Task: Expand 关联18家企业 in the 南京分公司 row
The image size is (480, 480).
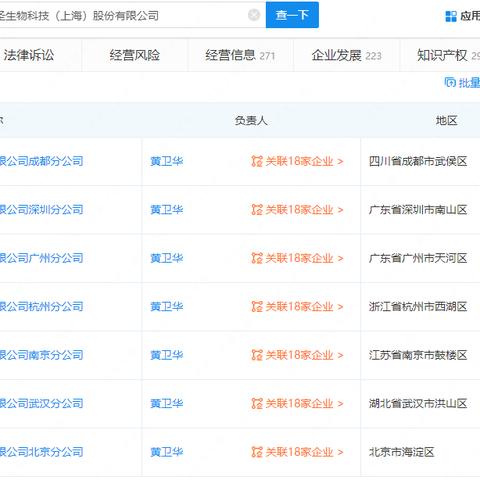Action: (x=304, y=355)
